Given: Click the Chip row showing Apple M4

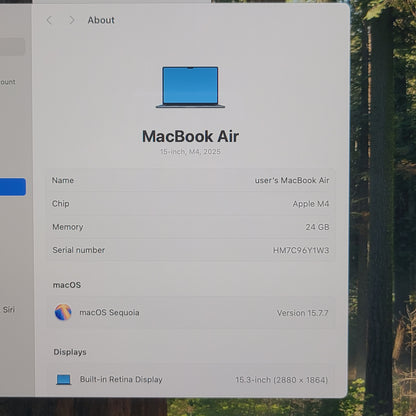Looking at the screenshot, I should (x=191, y=204).
